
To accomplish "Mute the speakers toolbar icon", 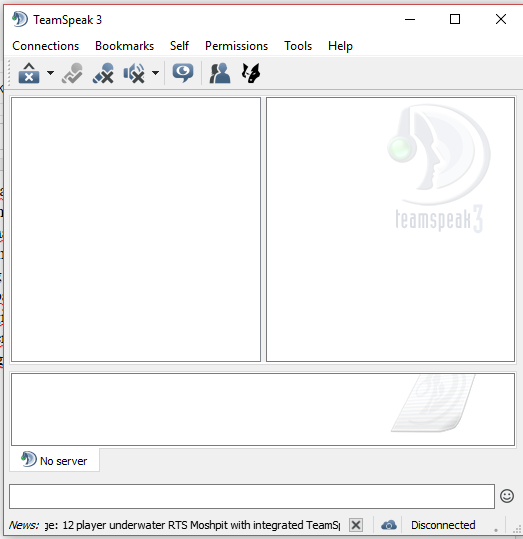I will 134,73.
